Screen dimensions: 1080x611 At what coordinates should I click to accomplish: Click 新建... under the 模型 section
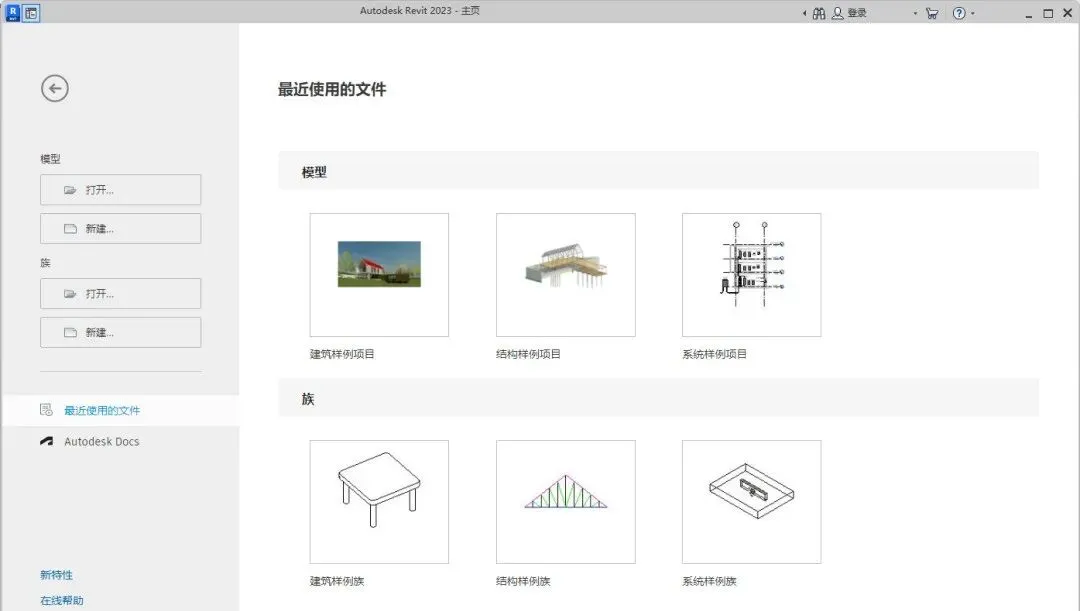[x=121, y=228]
